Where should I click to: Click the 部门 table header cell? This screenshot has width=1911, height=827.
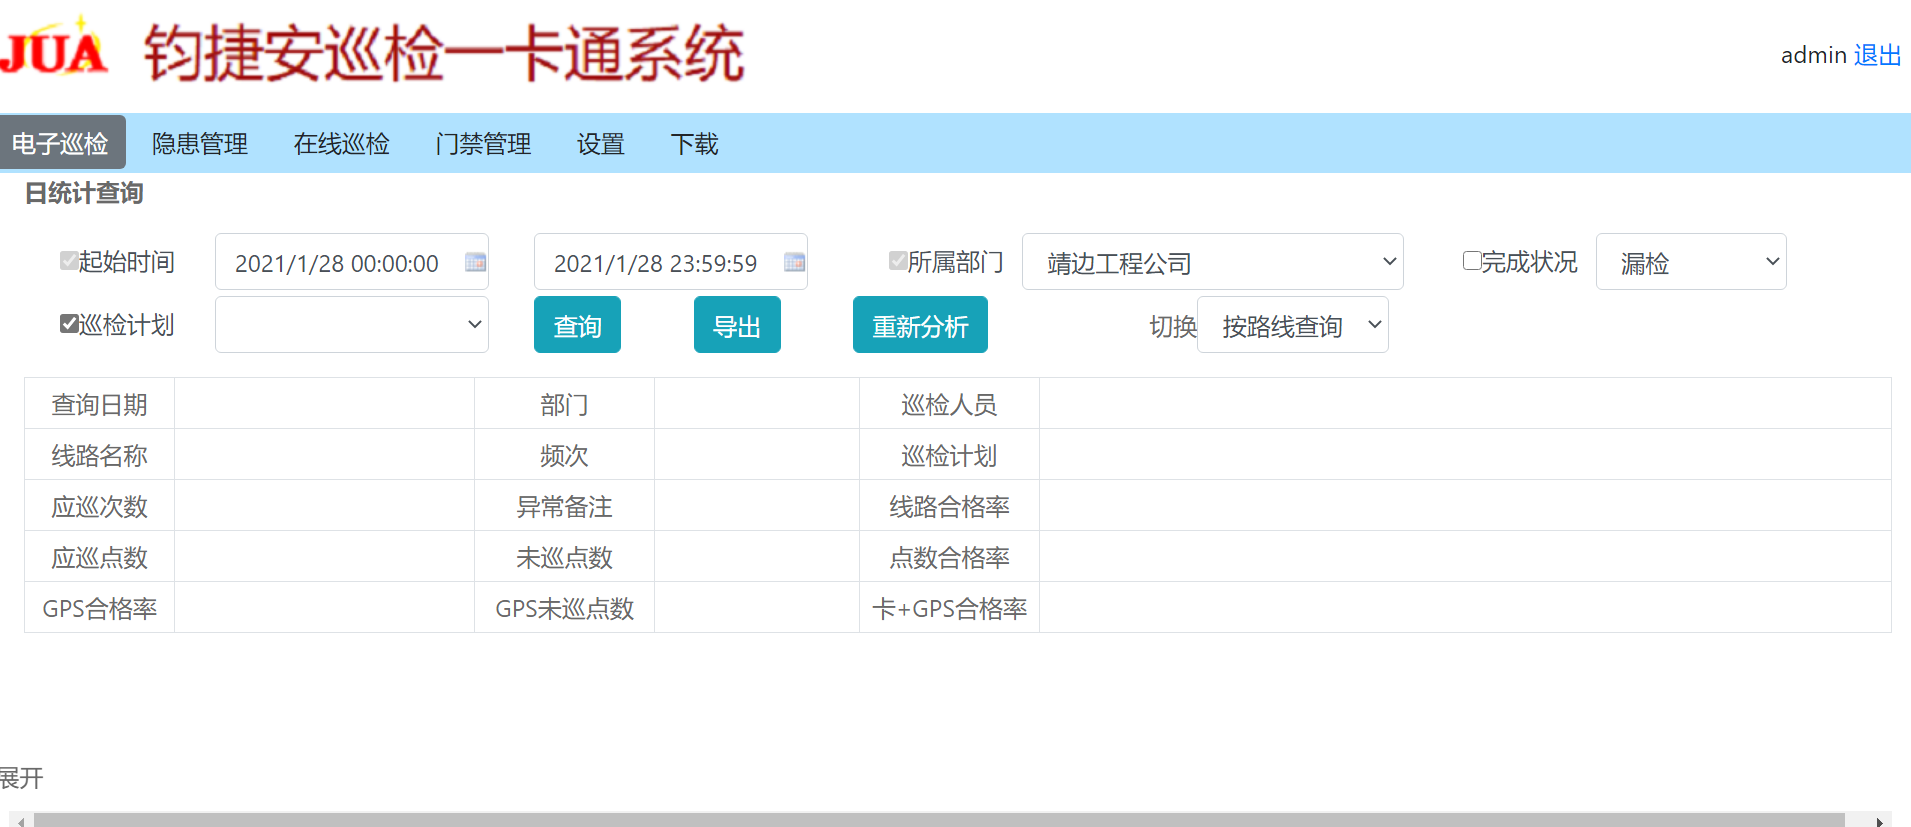click(564, 404)
